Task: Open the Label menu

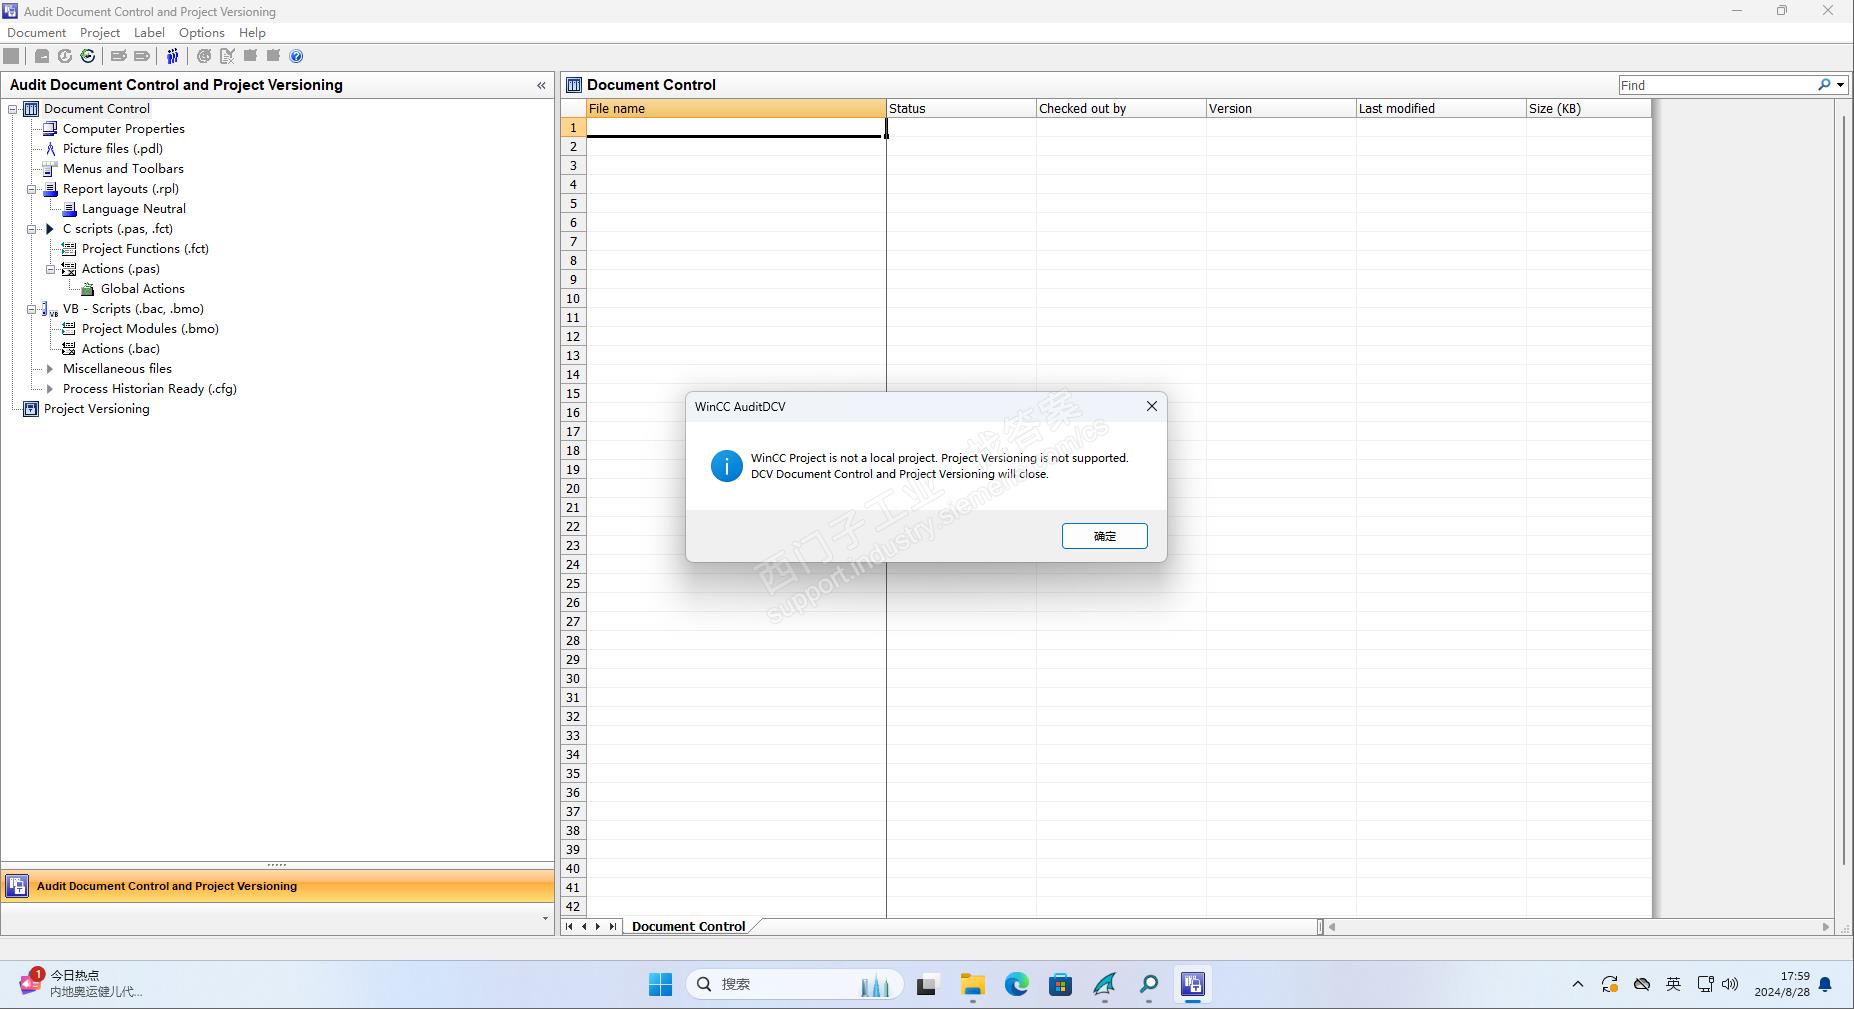Action: 149,33
